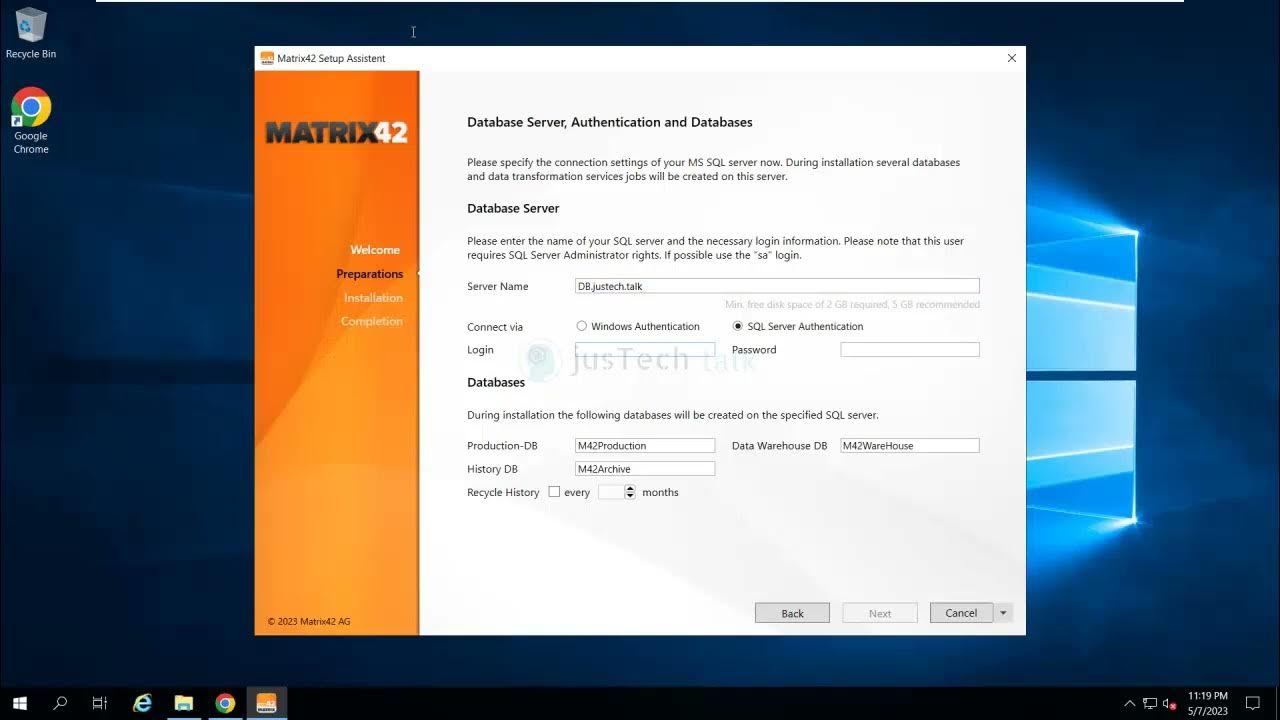This screenshot has height=720, width=1280.
Task: Click the months number input box
Action: [x=611, y=492]
